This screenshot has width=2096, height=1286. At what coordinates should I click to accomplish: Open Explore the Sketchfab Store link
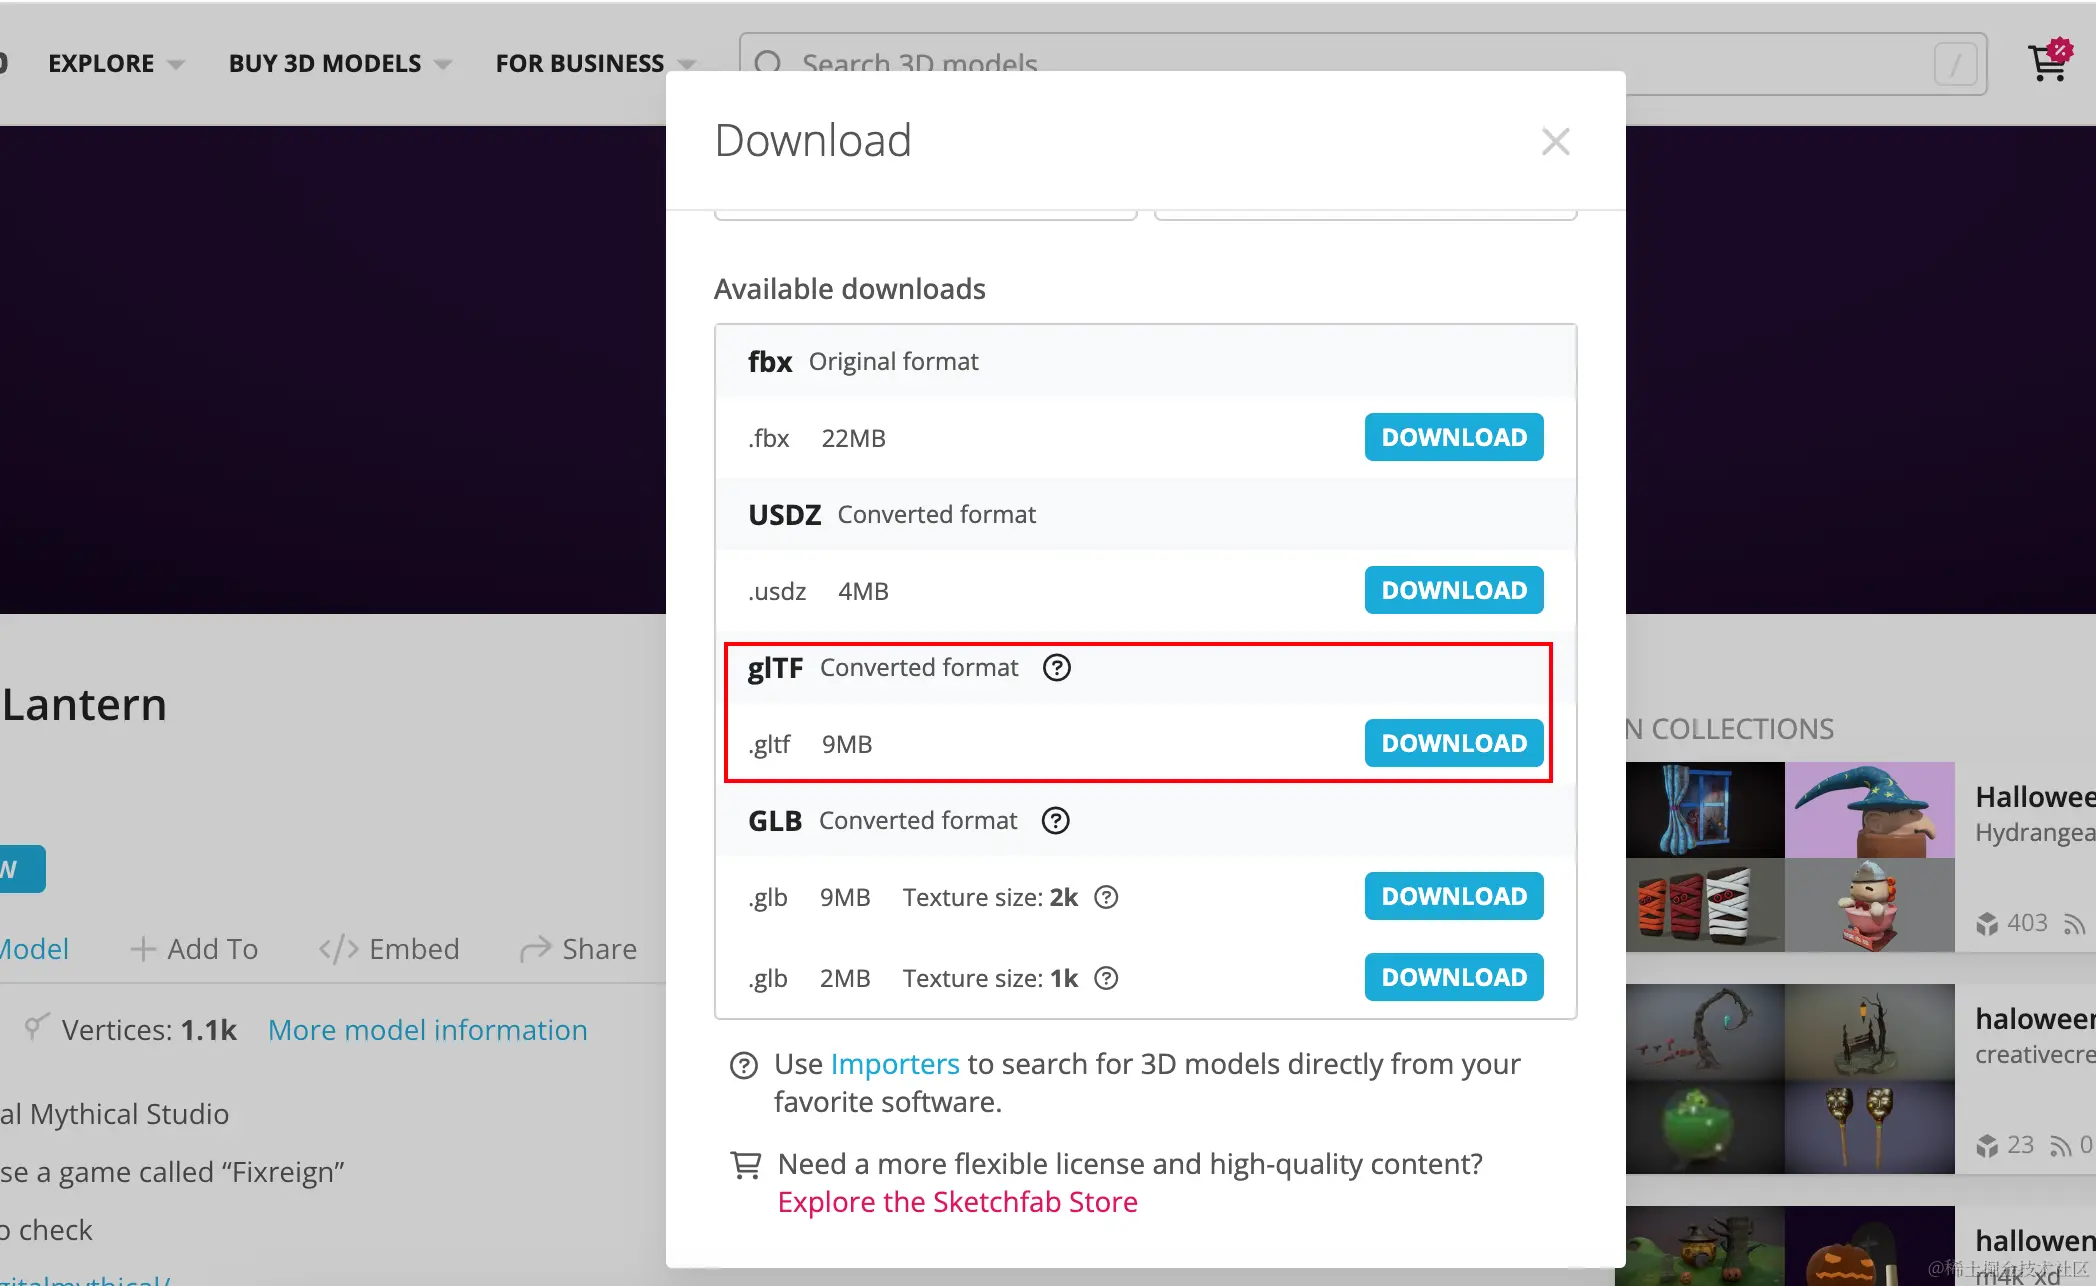[x=957, y=1201]
